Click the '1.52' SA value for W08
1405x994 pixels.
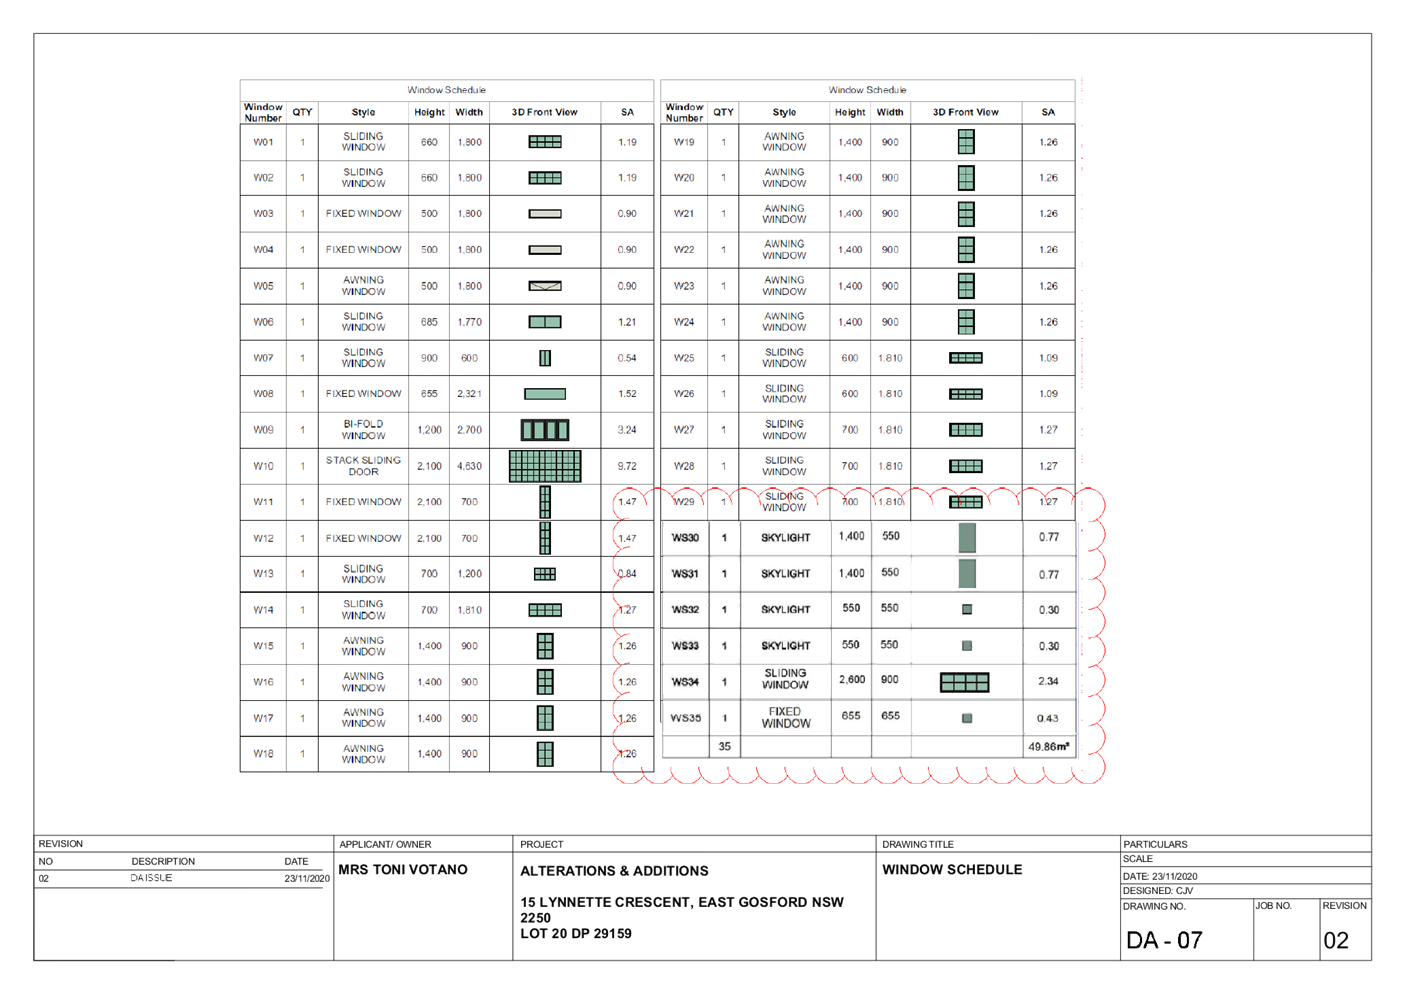(x=627, y=394)
